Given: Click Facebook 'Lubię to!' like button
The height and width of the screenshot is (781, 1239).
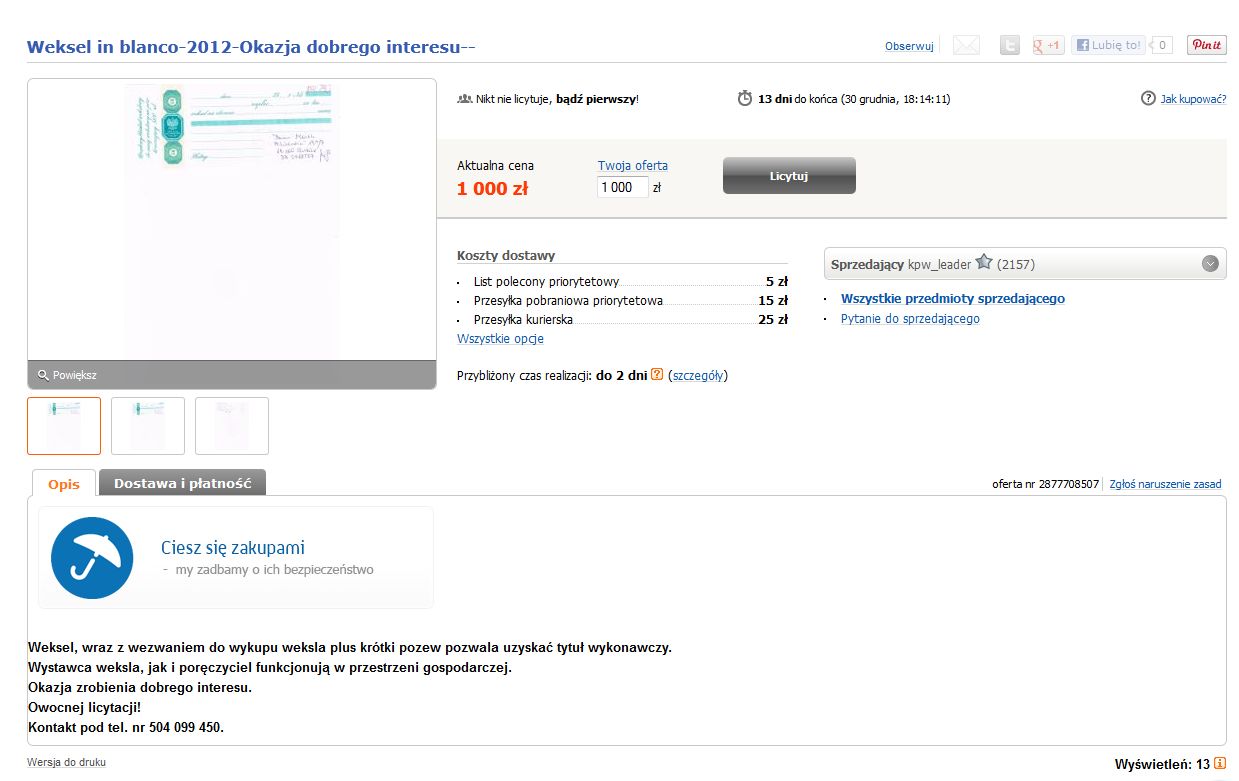Looking at the screenshot, I should (x=1108, y=45).
